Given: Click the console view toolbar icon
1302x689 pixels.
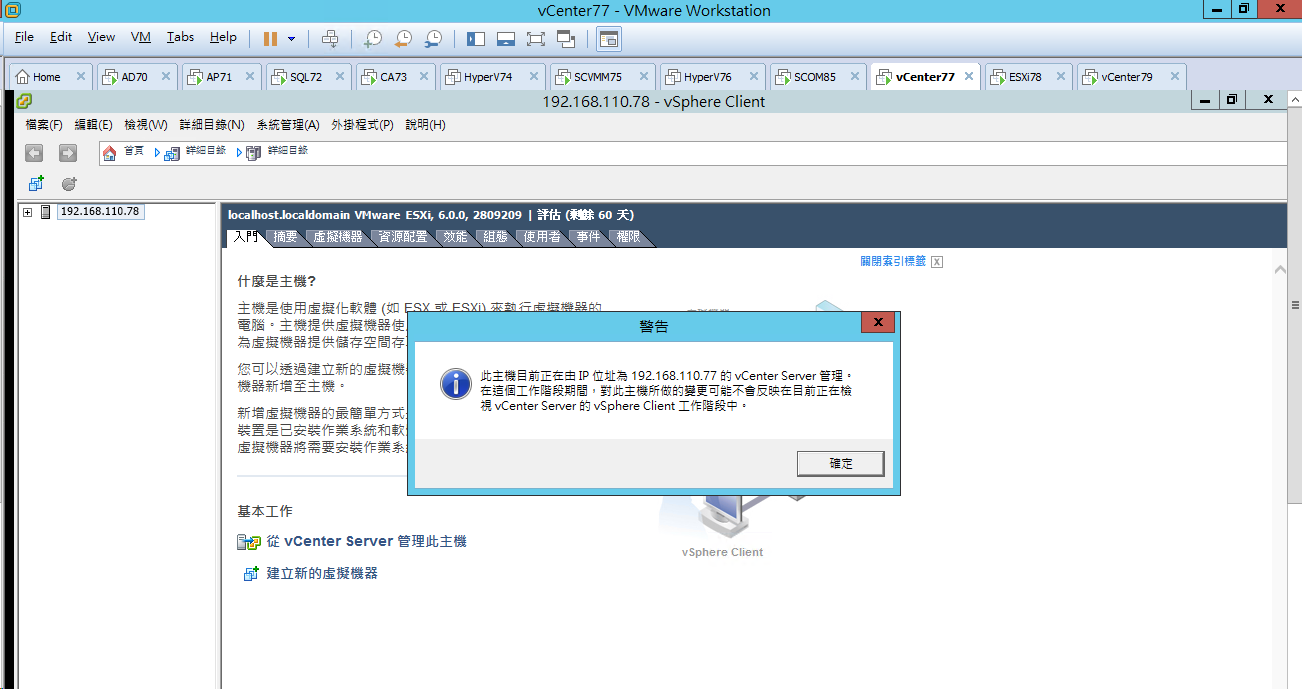Looking at the screenshot, I should (x=608, y=38).
